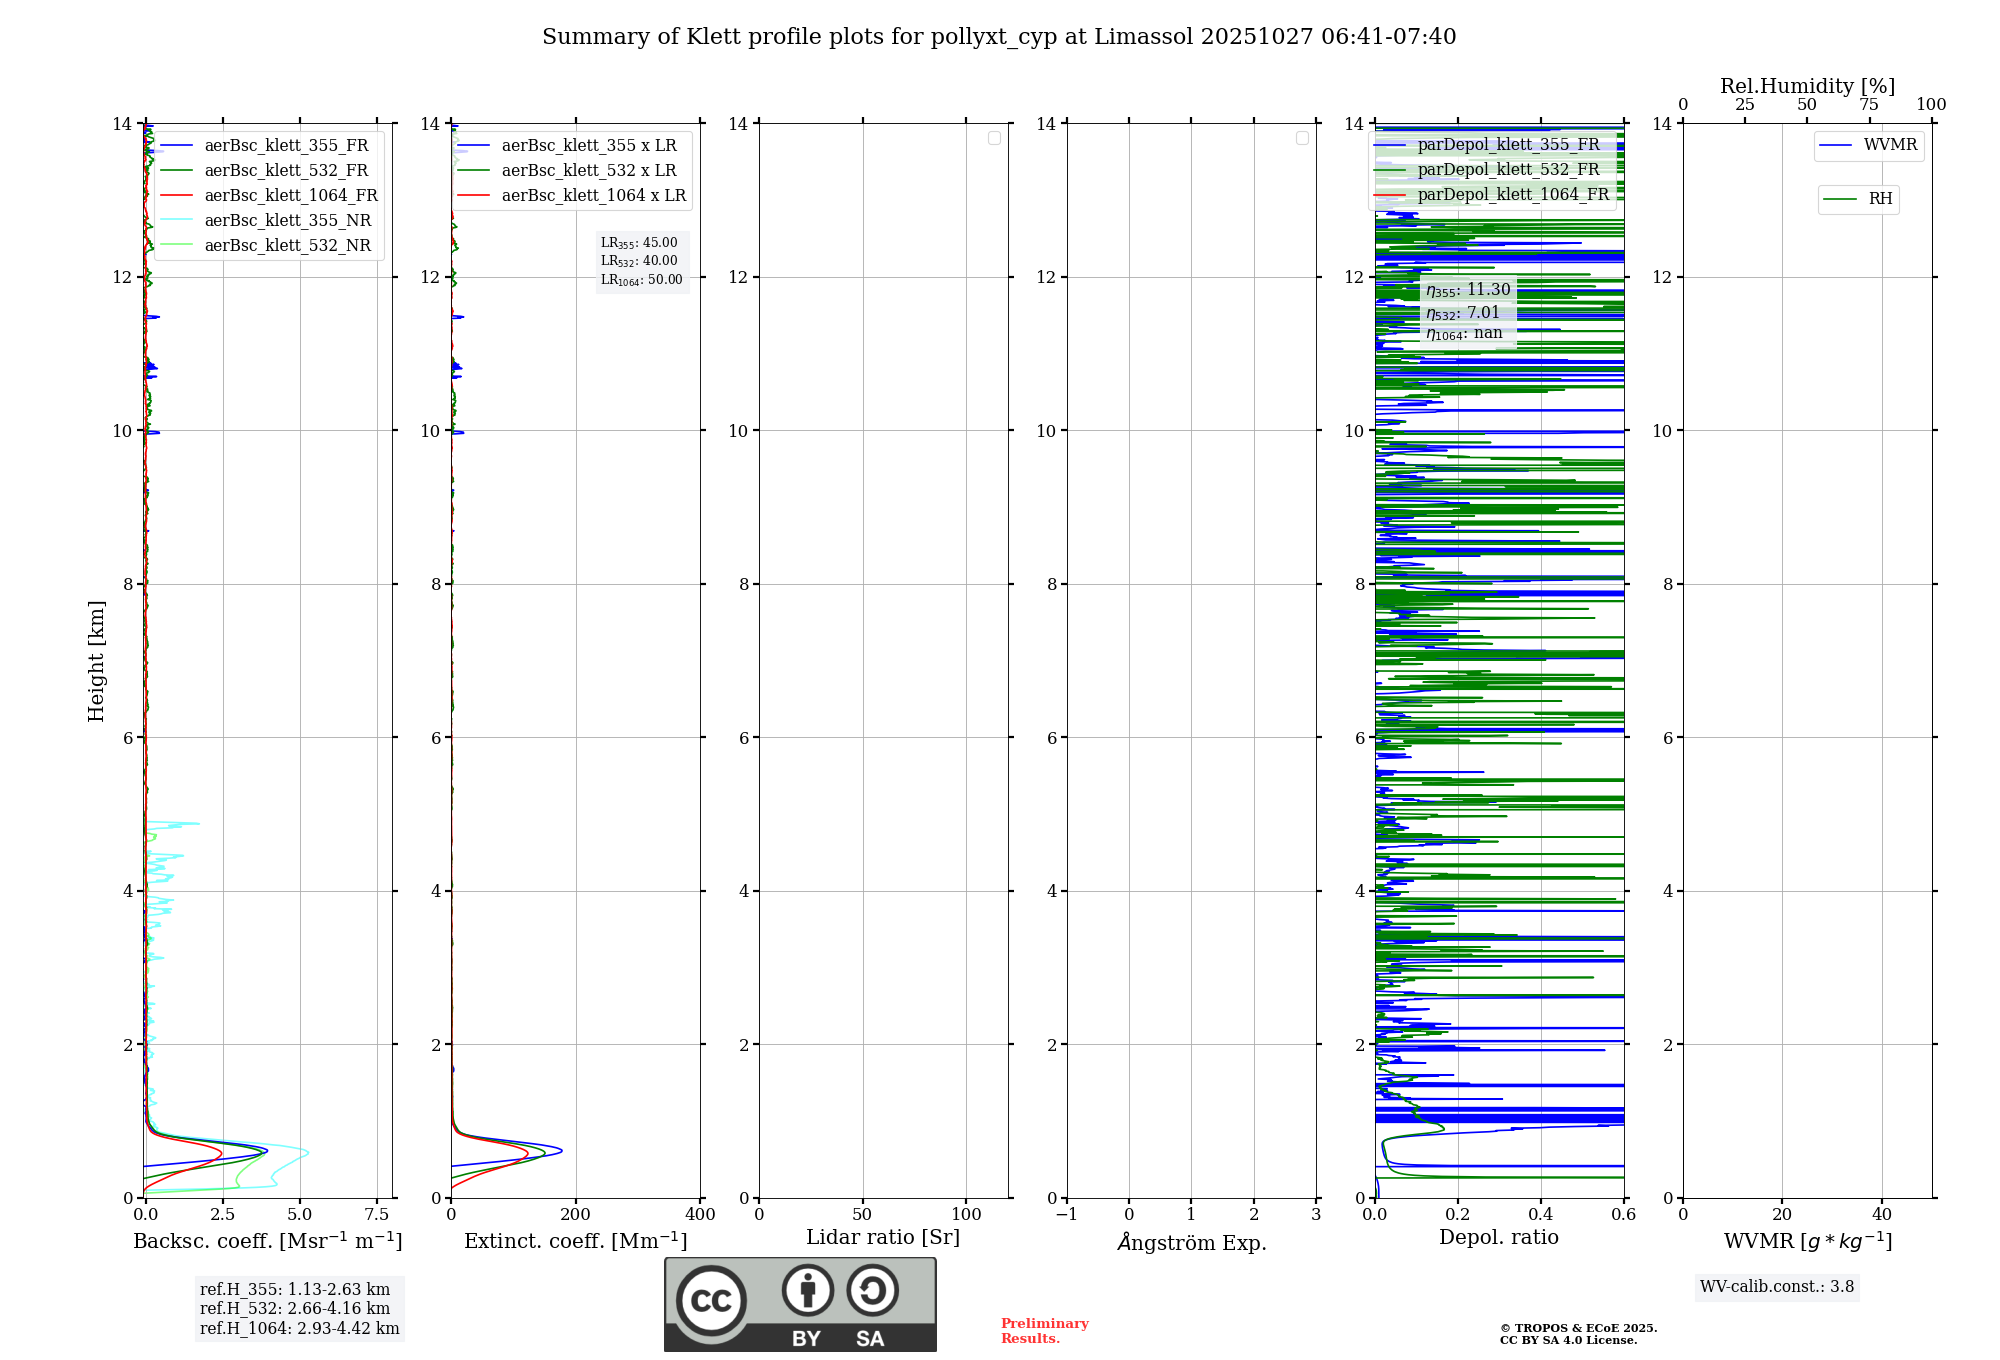This screenshot has height=1360, width=2000.
Task: Click empty legend box in Lidar ratio panel
Action: tap(994, 138)
